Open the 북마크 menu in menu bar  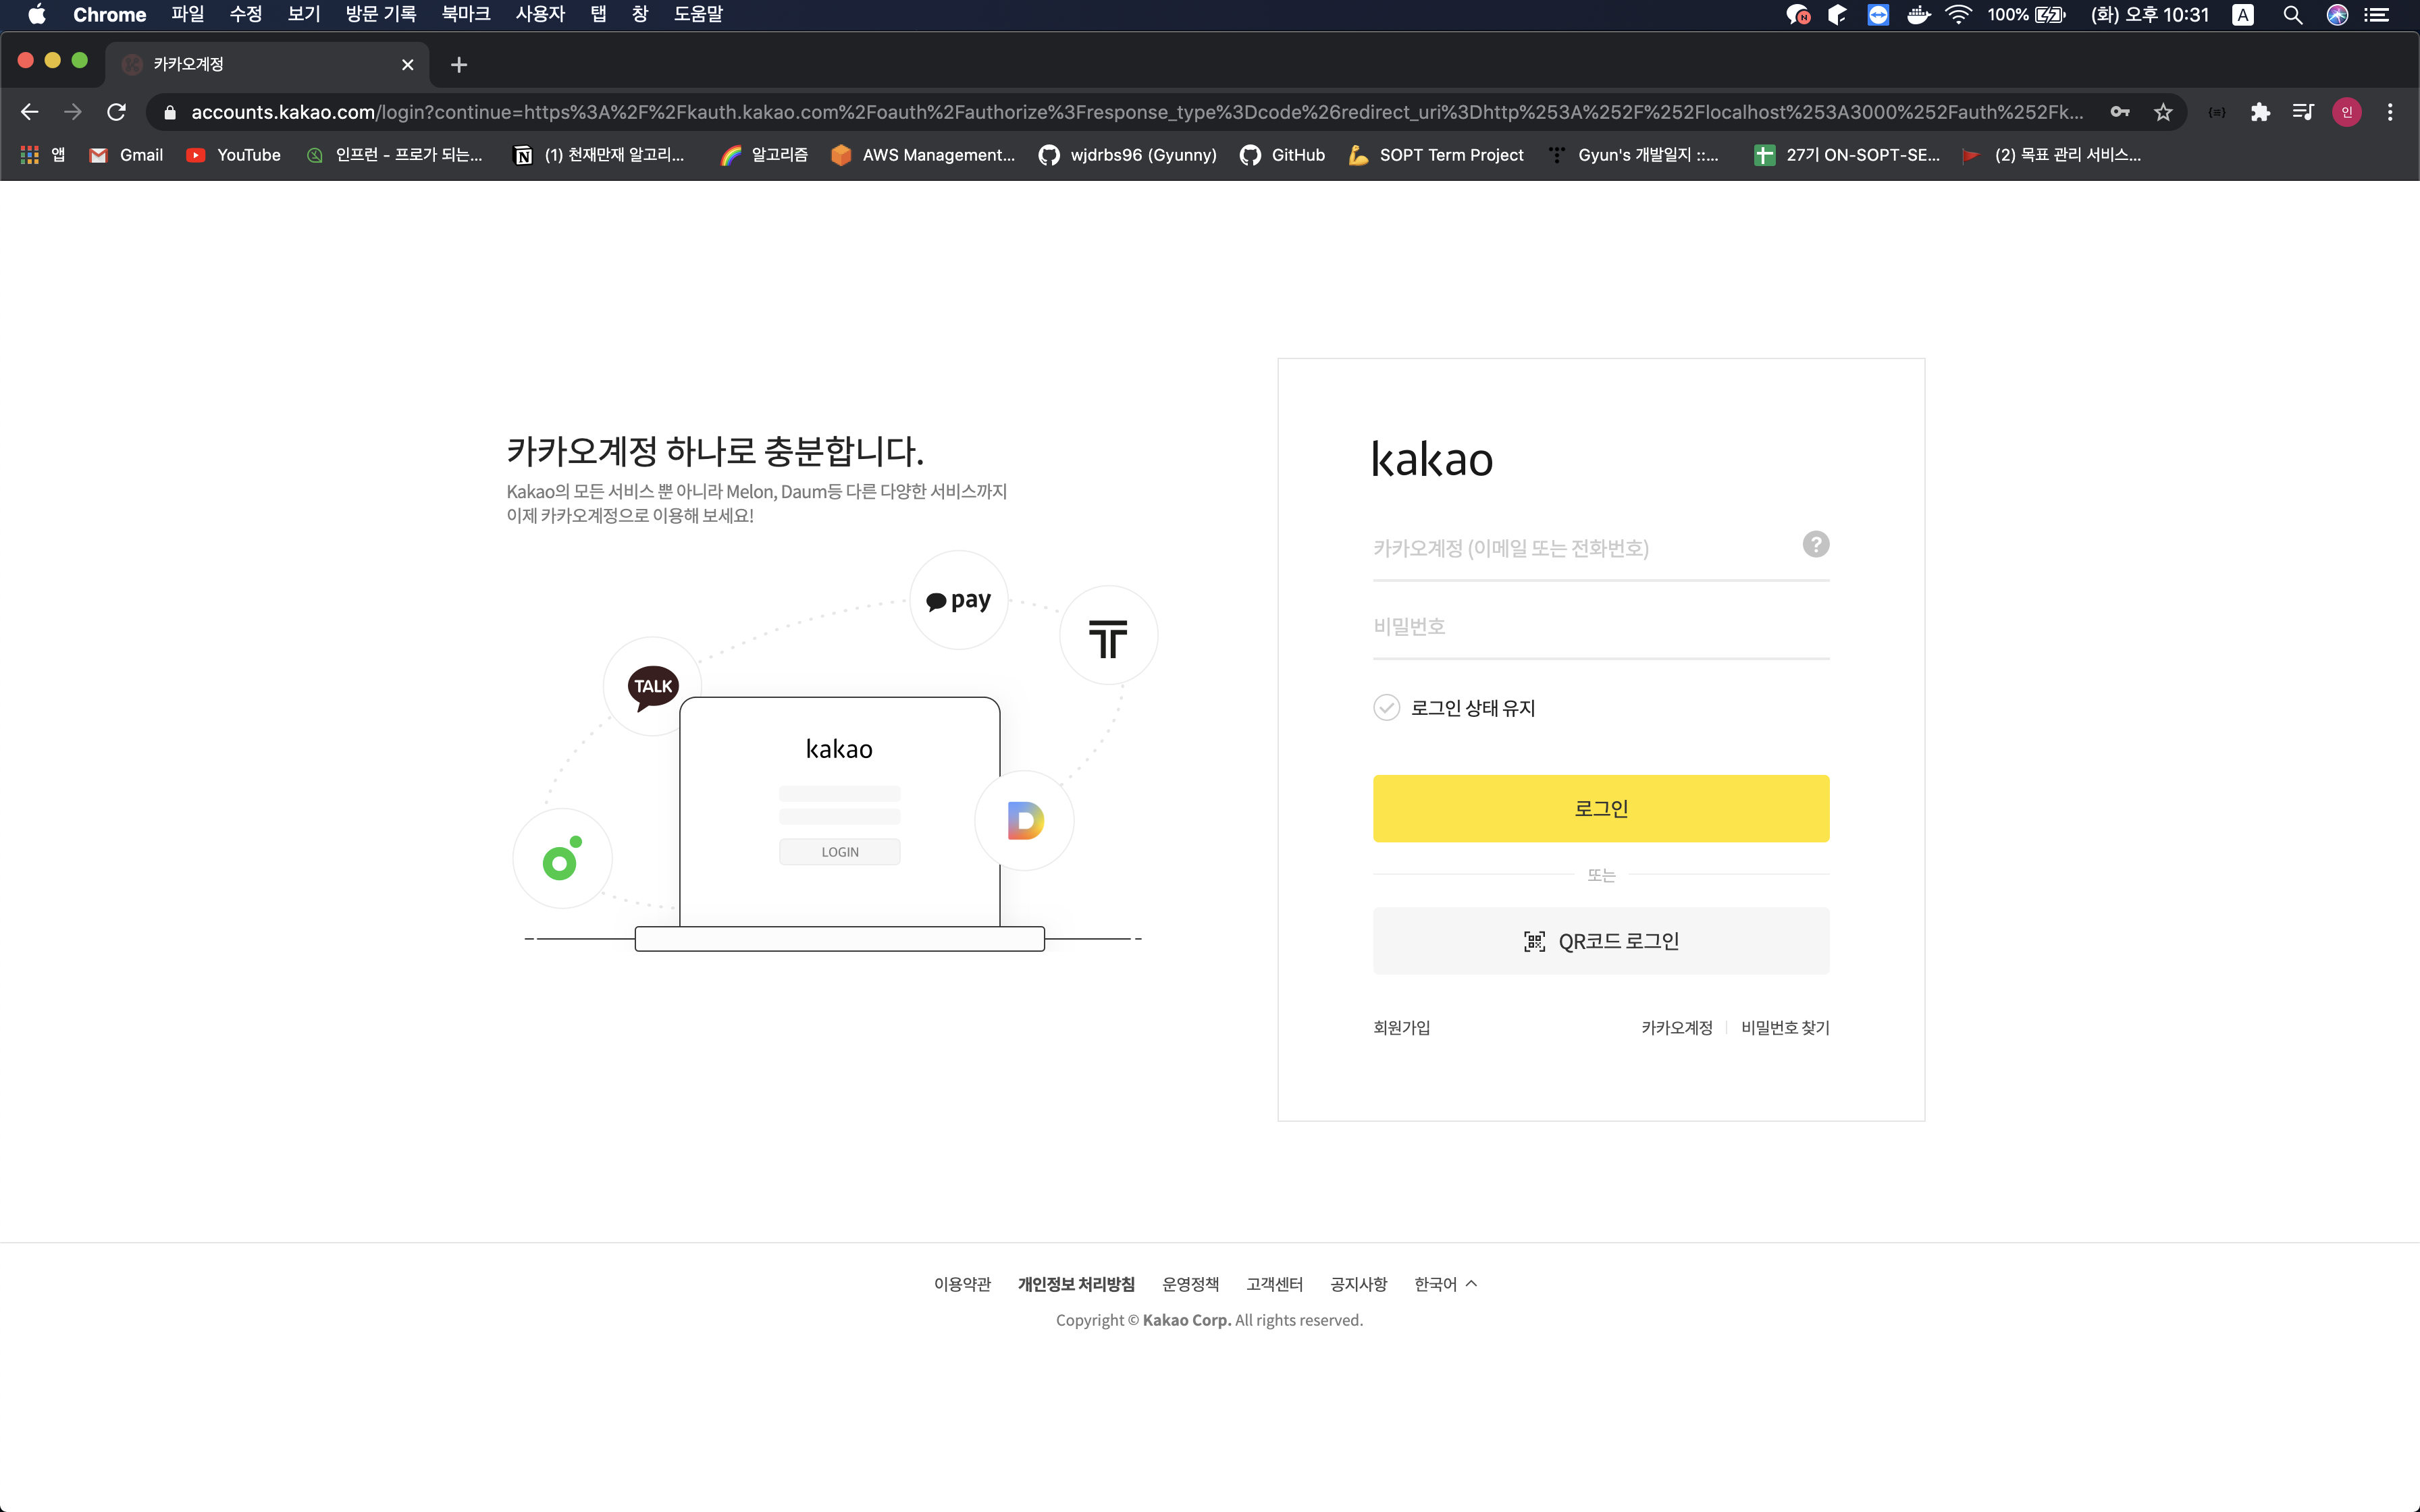466,15
